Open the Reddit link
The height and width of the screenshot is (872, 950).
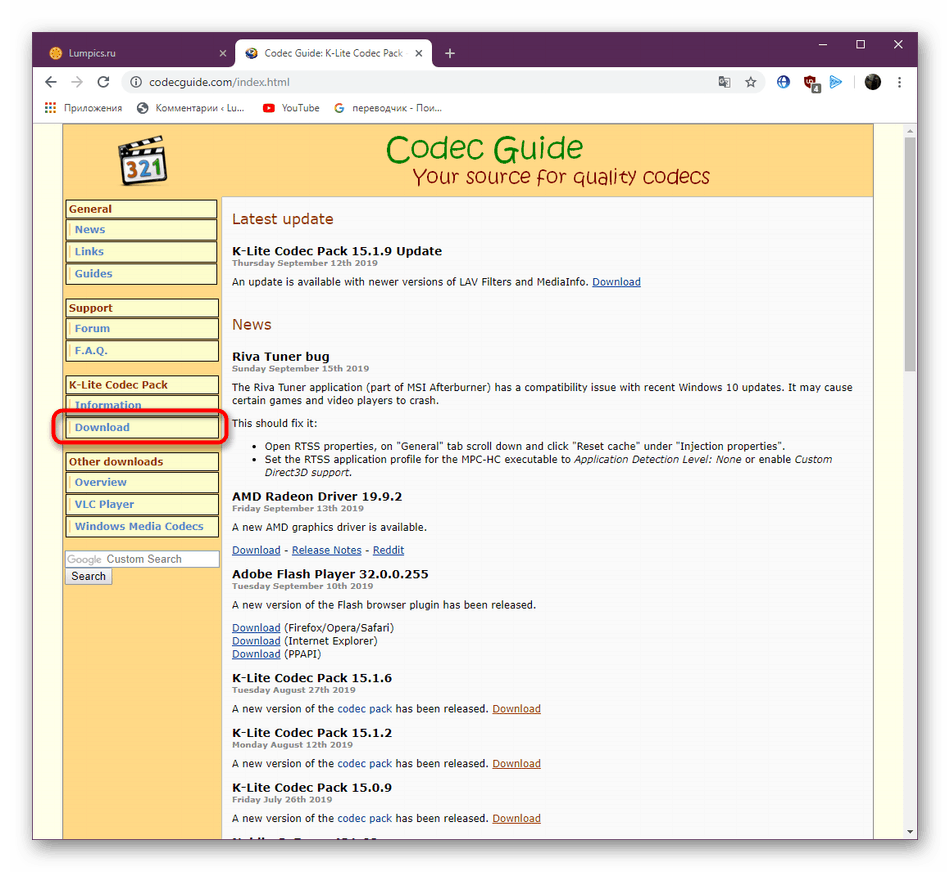(388, 550)
